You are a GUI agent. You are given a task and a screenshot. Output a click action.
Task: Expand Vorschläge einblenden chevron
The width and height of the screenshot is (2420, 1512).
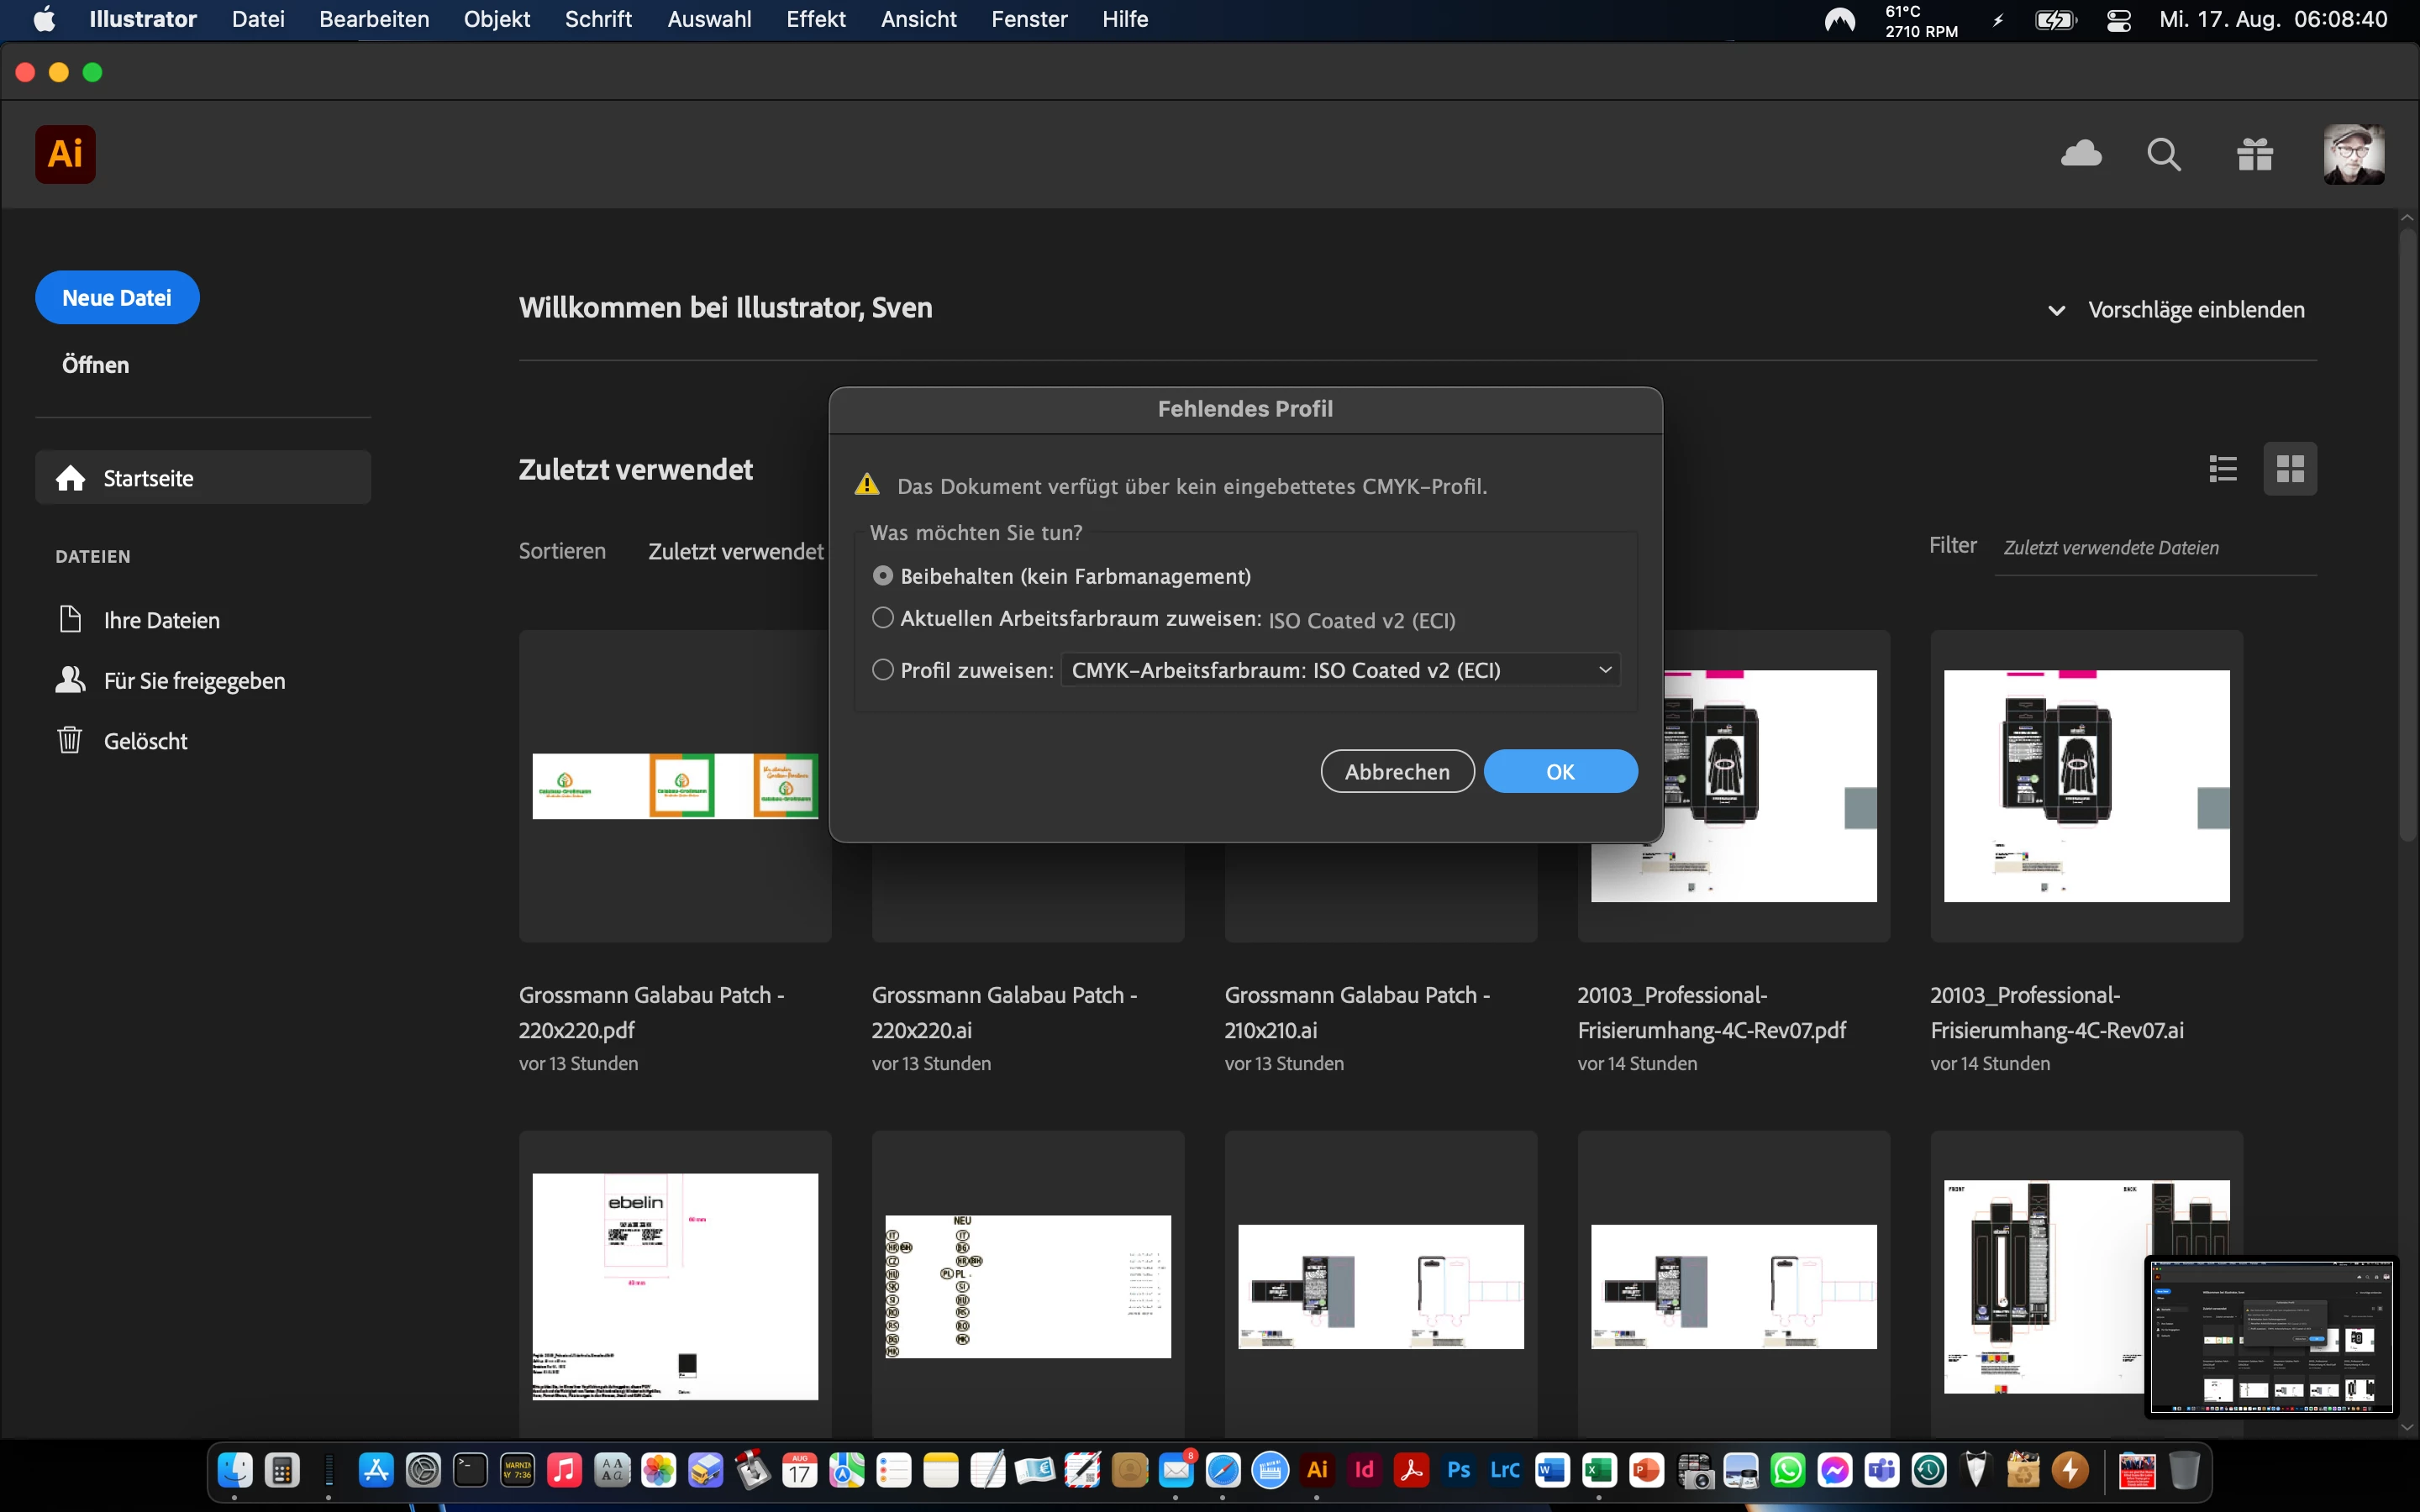2056,310
